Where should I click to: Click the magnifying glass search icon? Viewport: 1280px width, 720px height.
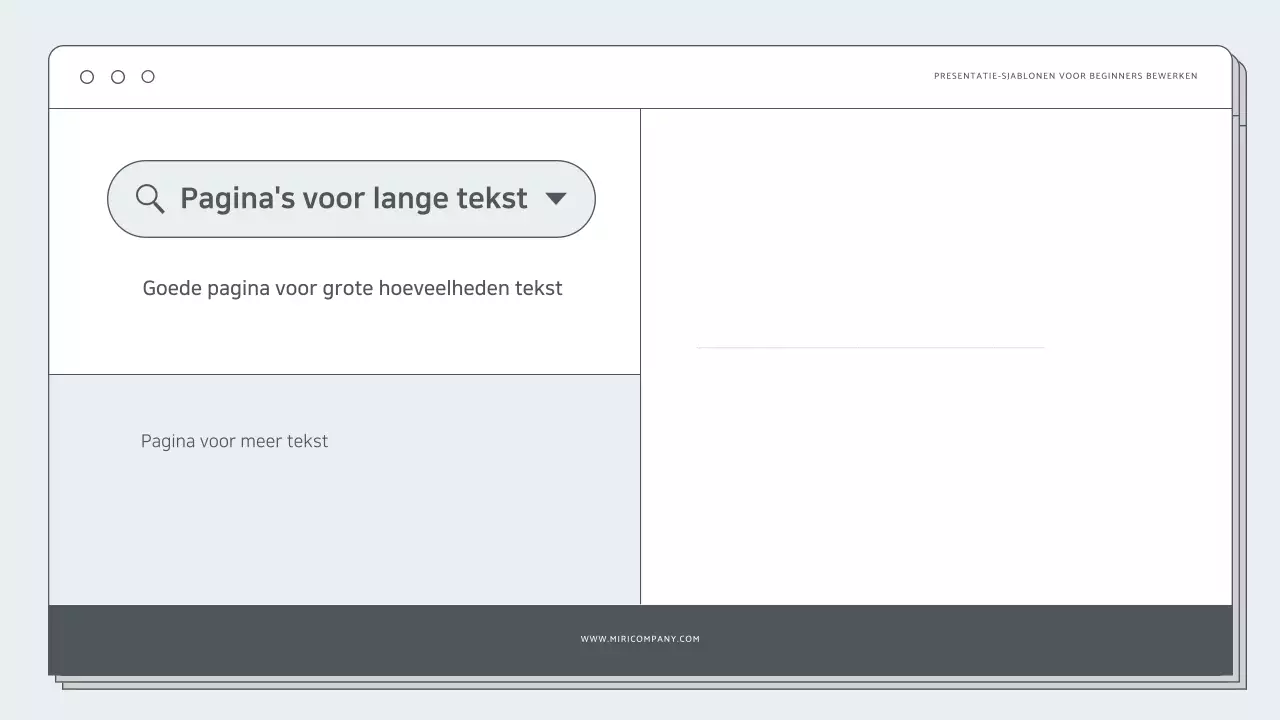pyautogui.click(x=150, y=198)
